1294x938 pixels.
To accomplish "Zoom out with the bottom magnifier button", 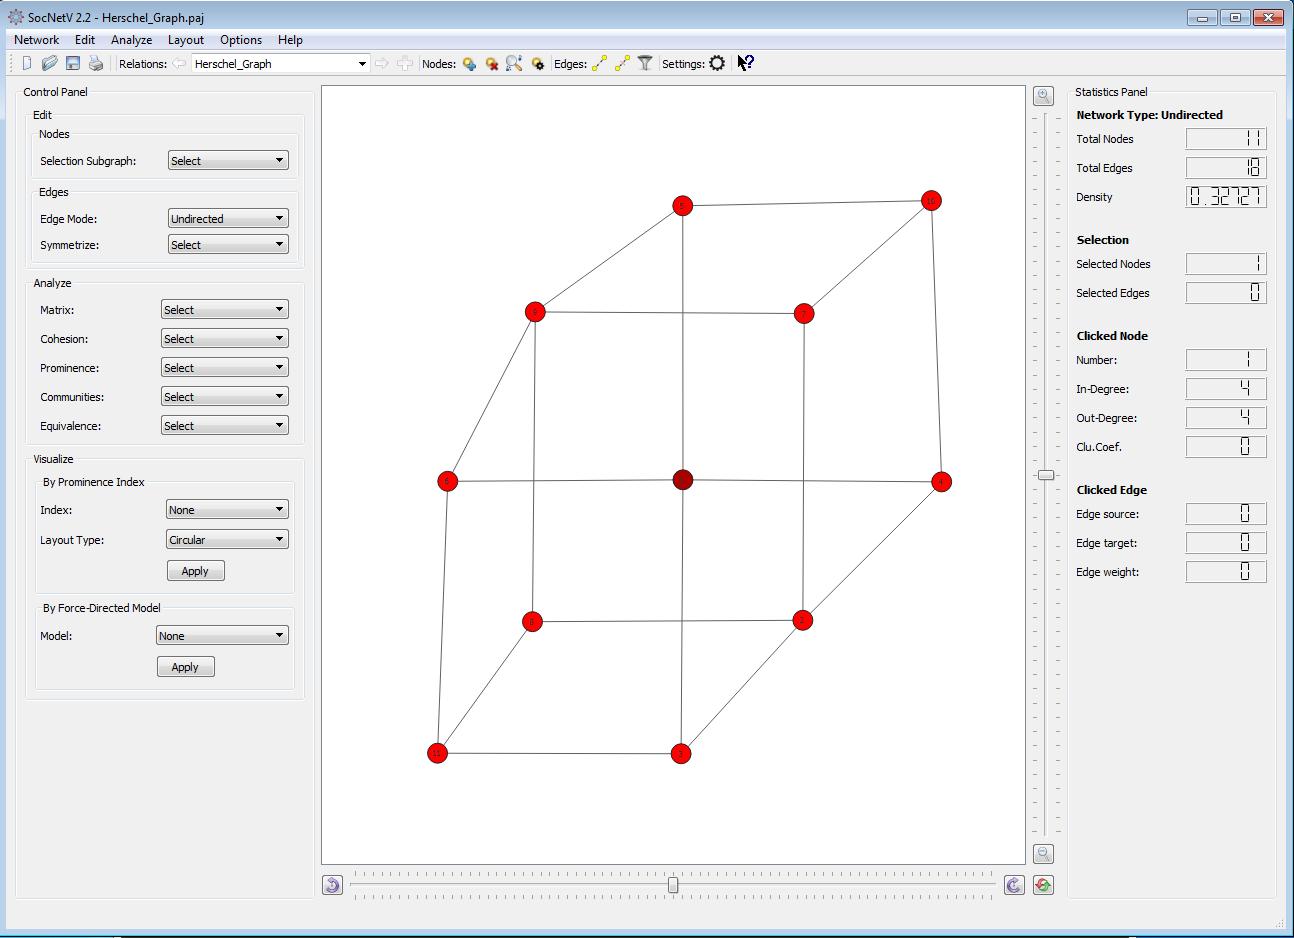I will coord(1043,854).
